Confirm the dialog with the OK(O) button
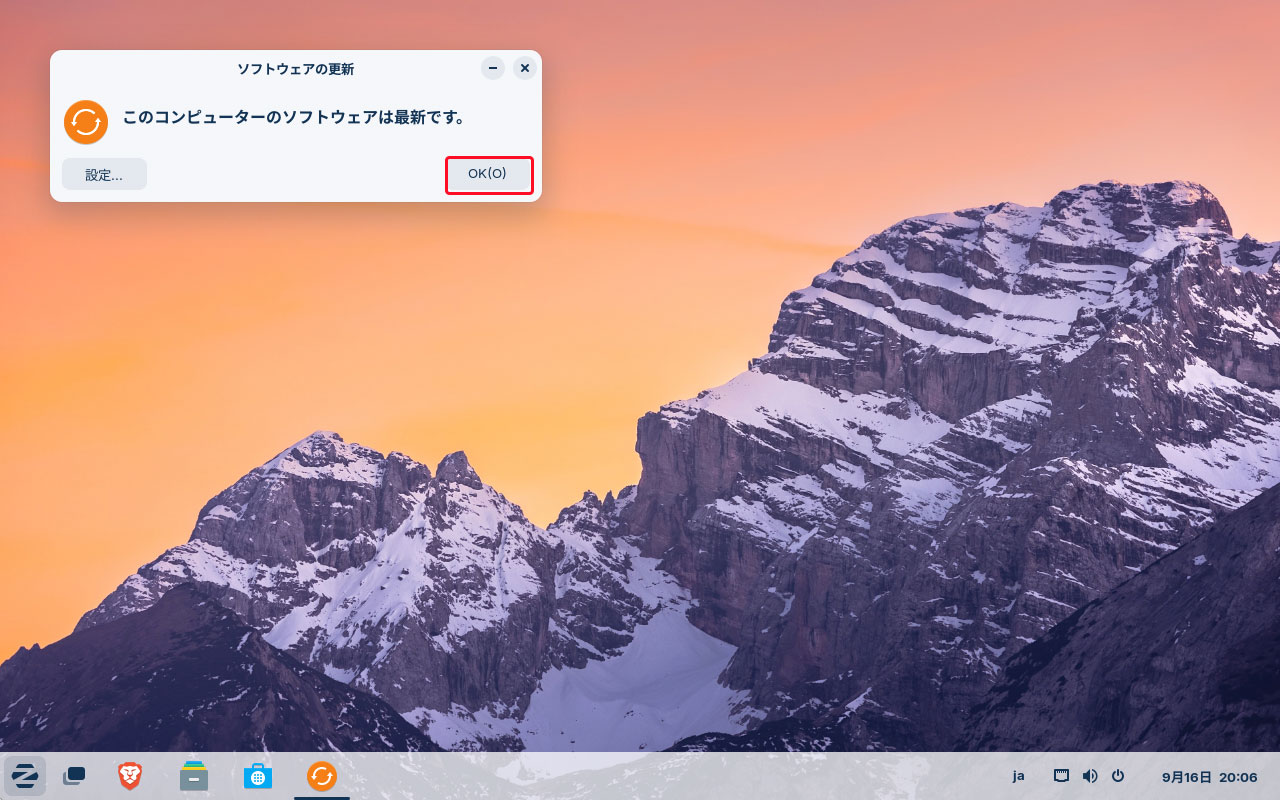The width and height of the screenshot is (1280, 800). click(489, 175)
